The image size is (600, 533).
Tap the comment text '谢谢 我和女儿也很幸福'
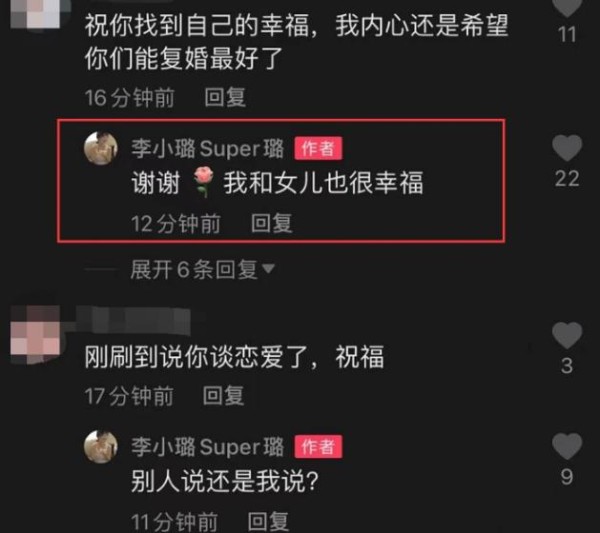click(277, 183)
